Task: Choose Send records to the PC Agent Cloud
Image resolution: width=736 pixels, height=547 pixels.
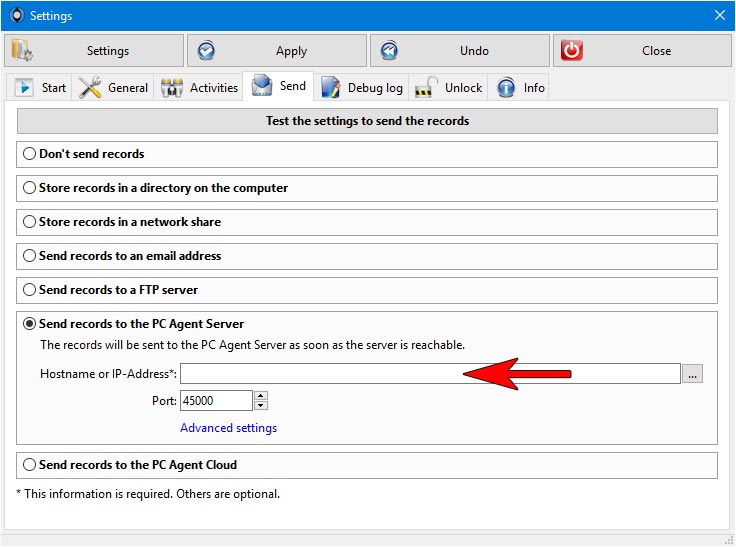Action: pos(30,465)
